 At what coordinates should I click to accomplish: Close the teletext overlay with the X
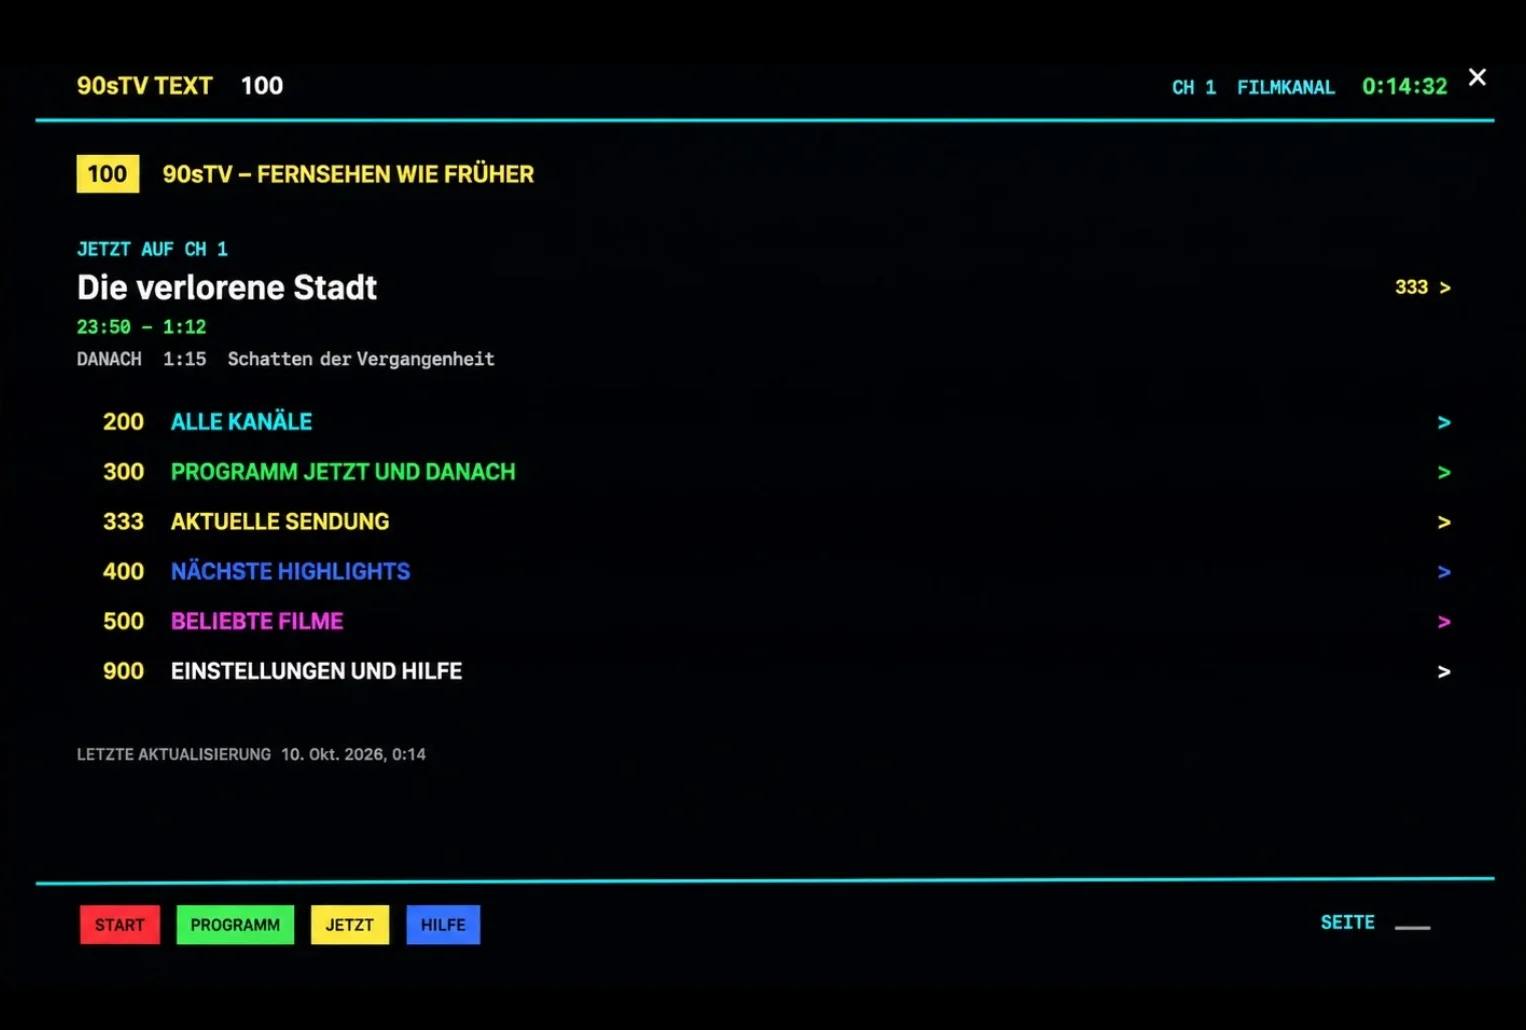[x=1477, y=77]
